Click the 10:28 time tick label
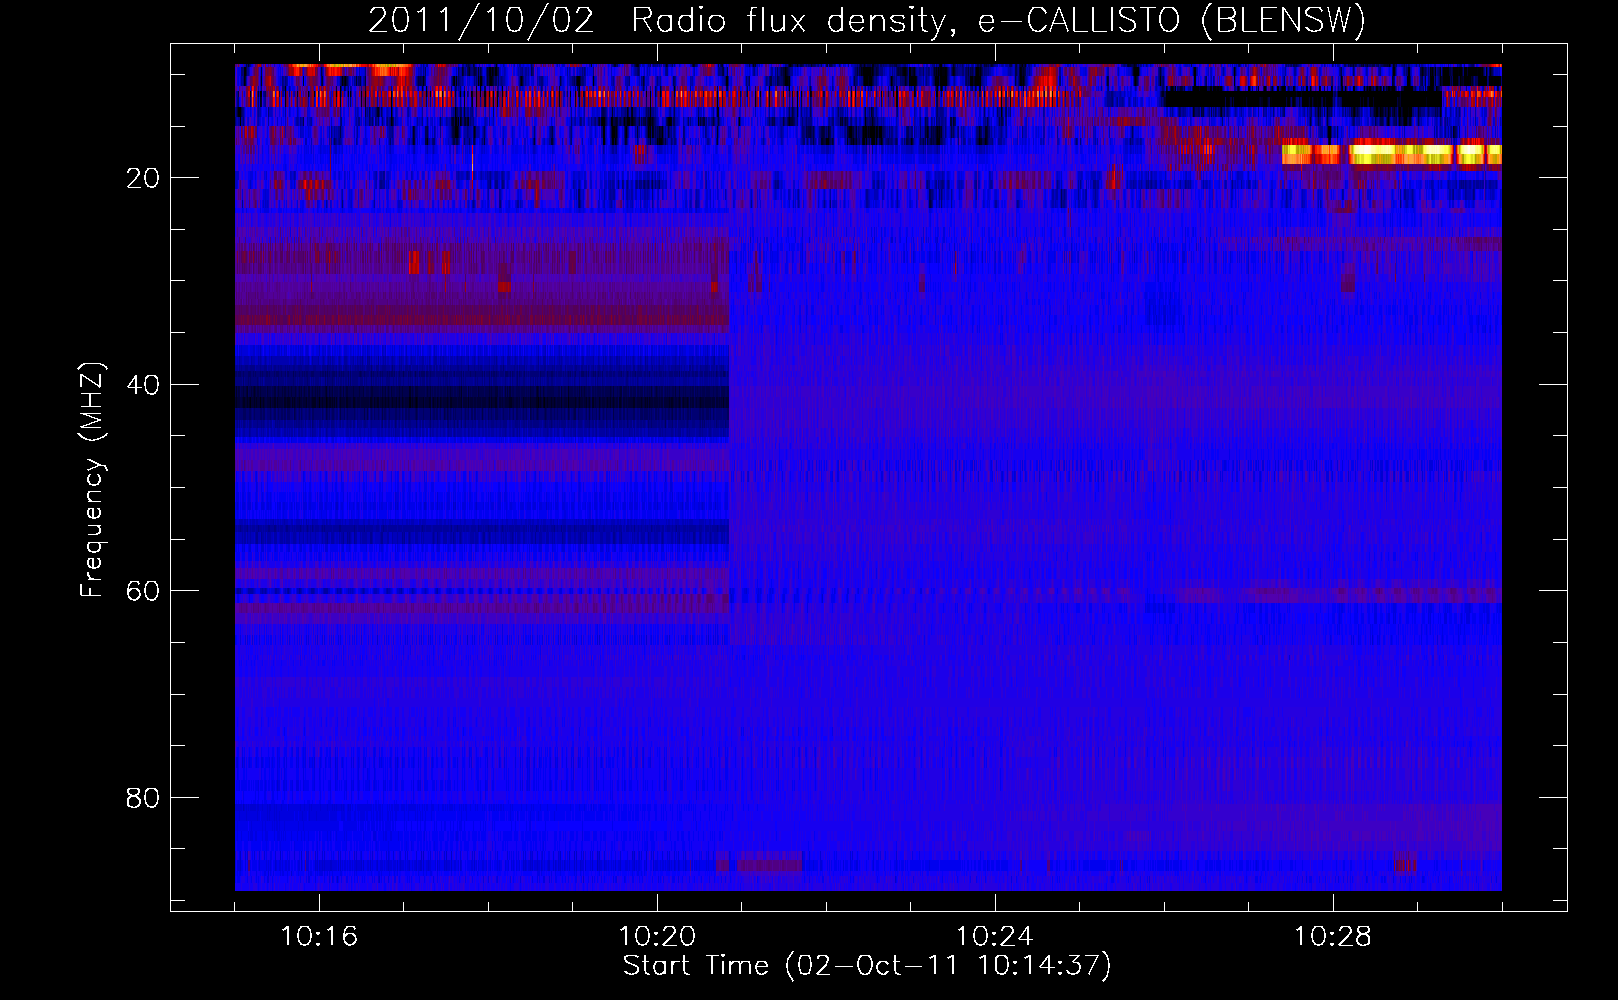Screen dimensions: 1618x1000 coord(1333,937)
